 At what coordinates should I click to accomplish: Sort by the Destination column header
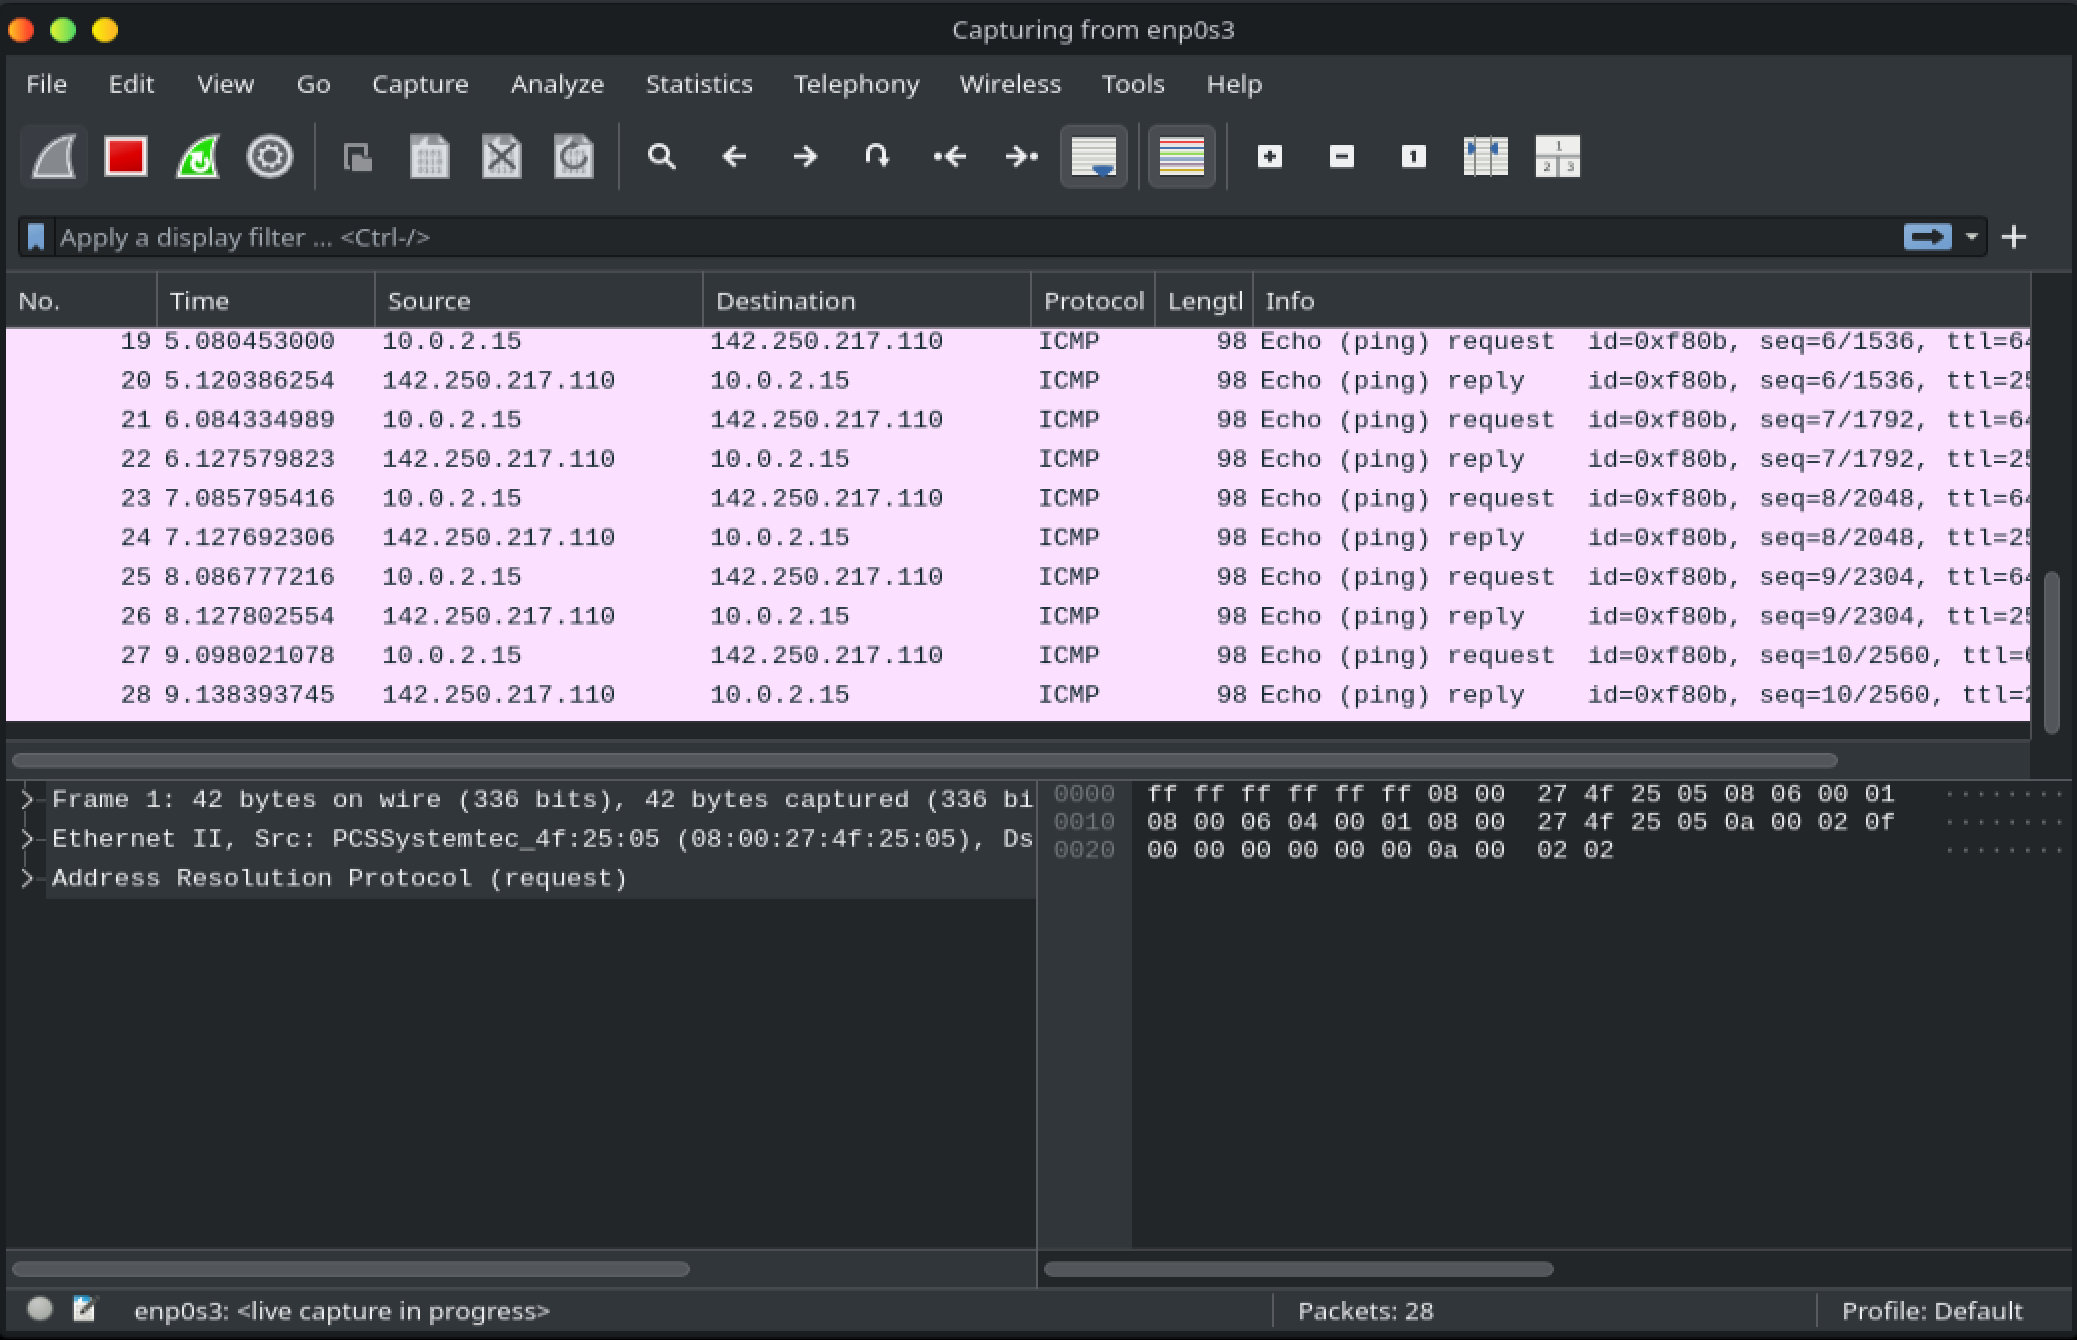(867, 301)
